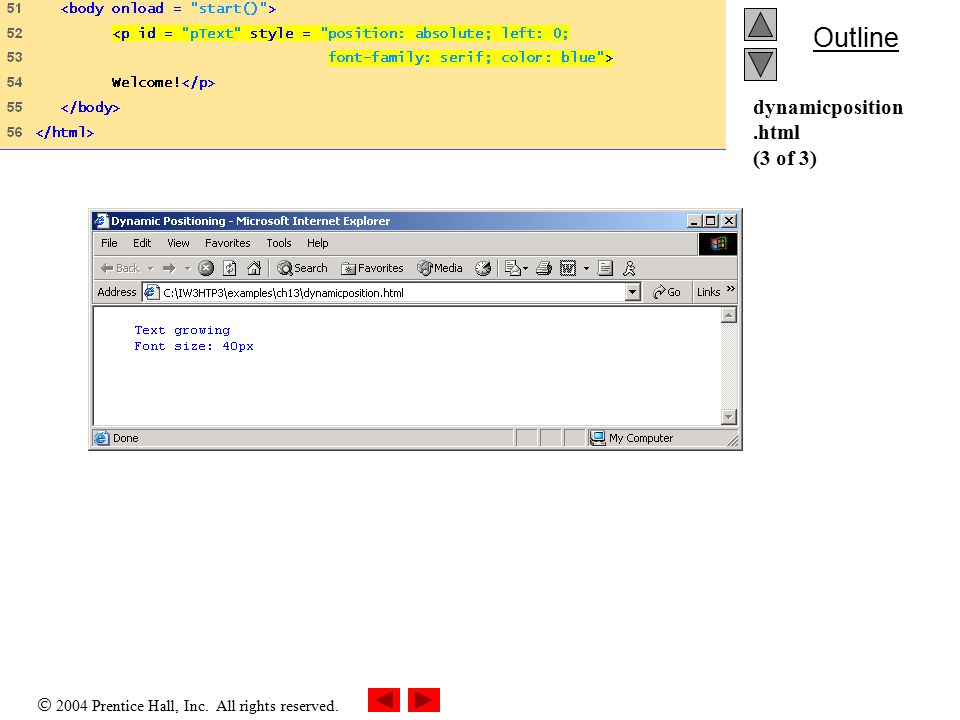
Task: Click scrollbar down arrow in browser
Action: pyautogui.click(x=729, y=417)
